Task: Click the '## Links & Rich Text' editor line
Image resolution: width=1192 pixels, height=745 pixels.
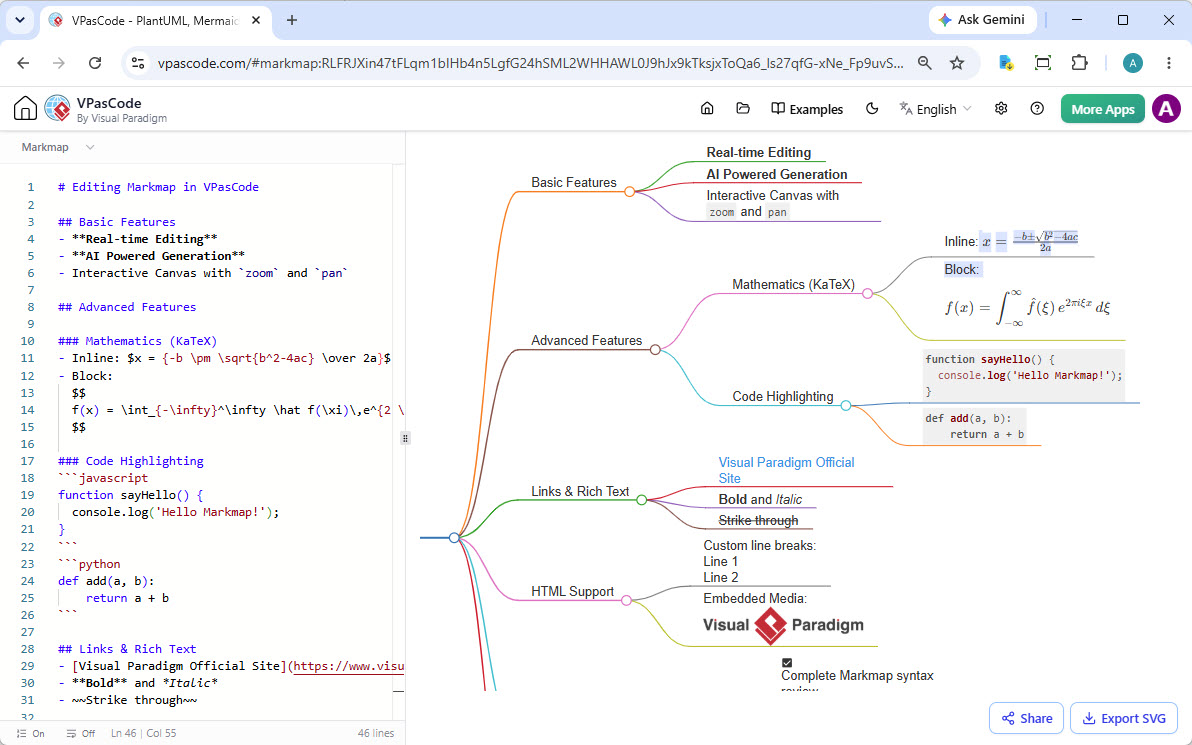Action: 127,649
